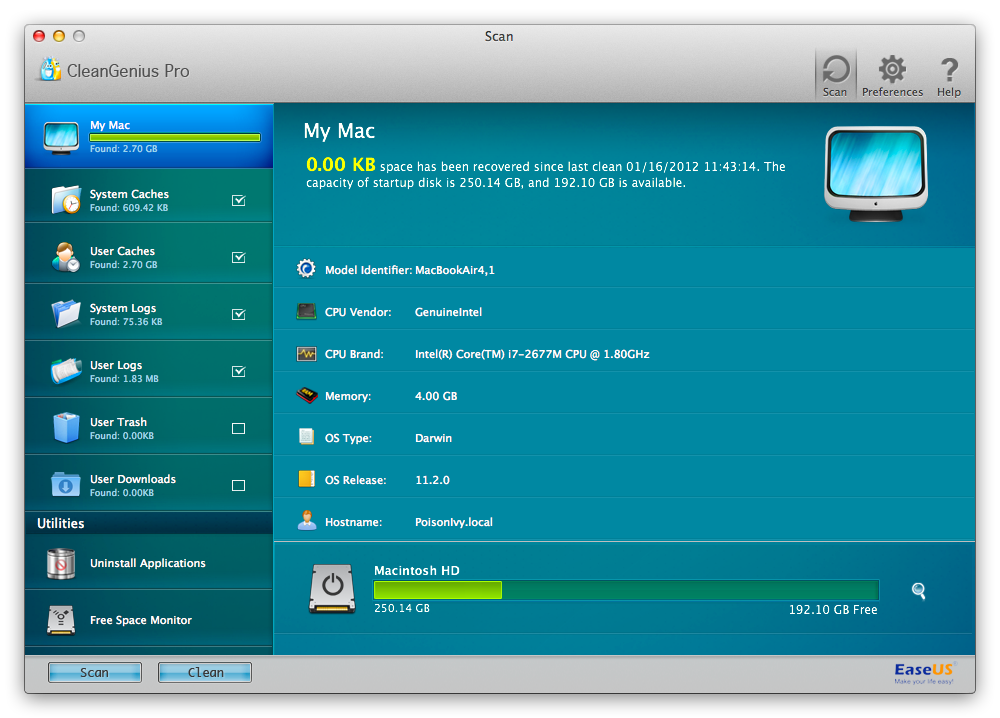Image resolution: width=1000 pixels, height=718 pixels.
Task: Click Macintosh HD disk usage bar
Action: [x=626, y=590]
